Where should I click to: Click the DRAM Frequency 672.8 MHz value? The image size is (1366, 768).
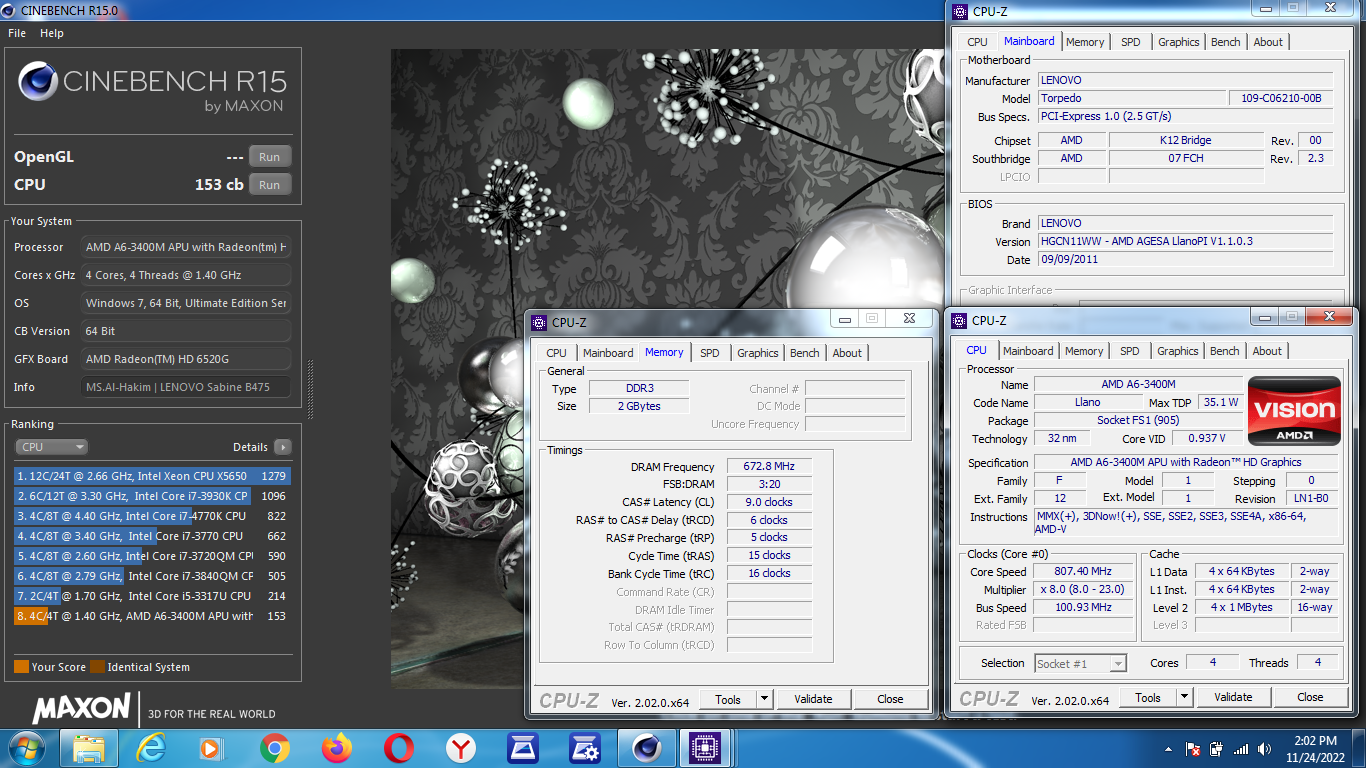click(x=769, y=467)
